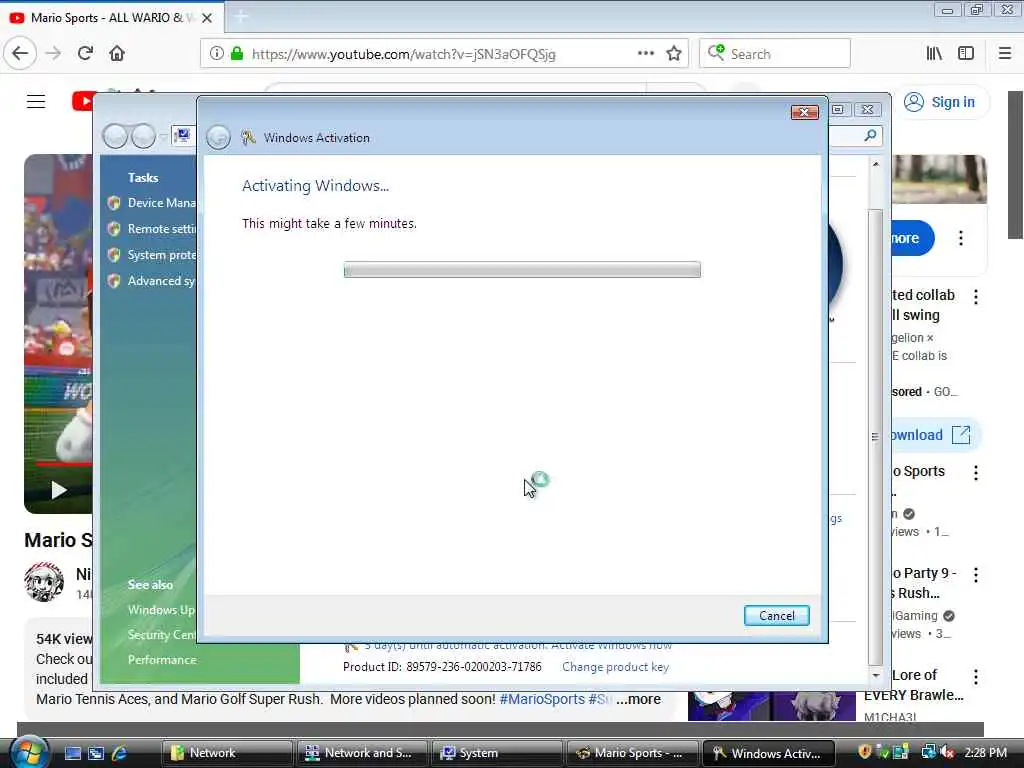Click Change product key link
Screen dimensions: 1024x768
click(x=615, y=667)
